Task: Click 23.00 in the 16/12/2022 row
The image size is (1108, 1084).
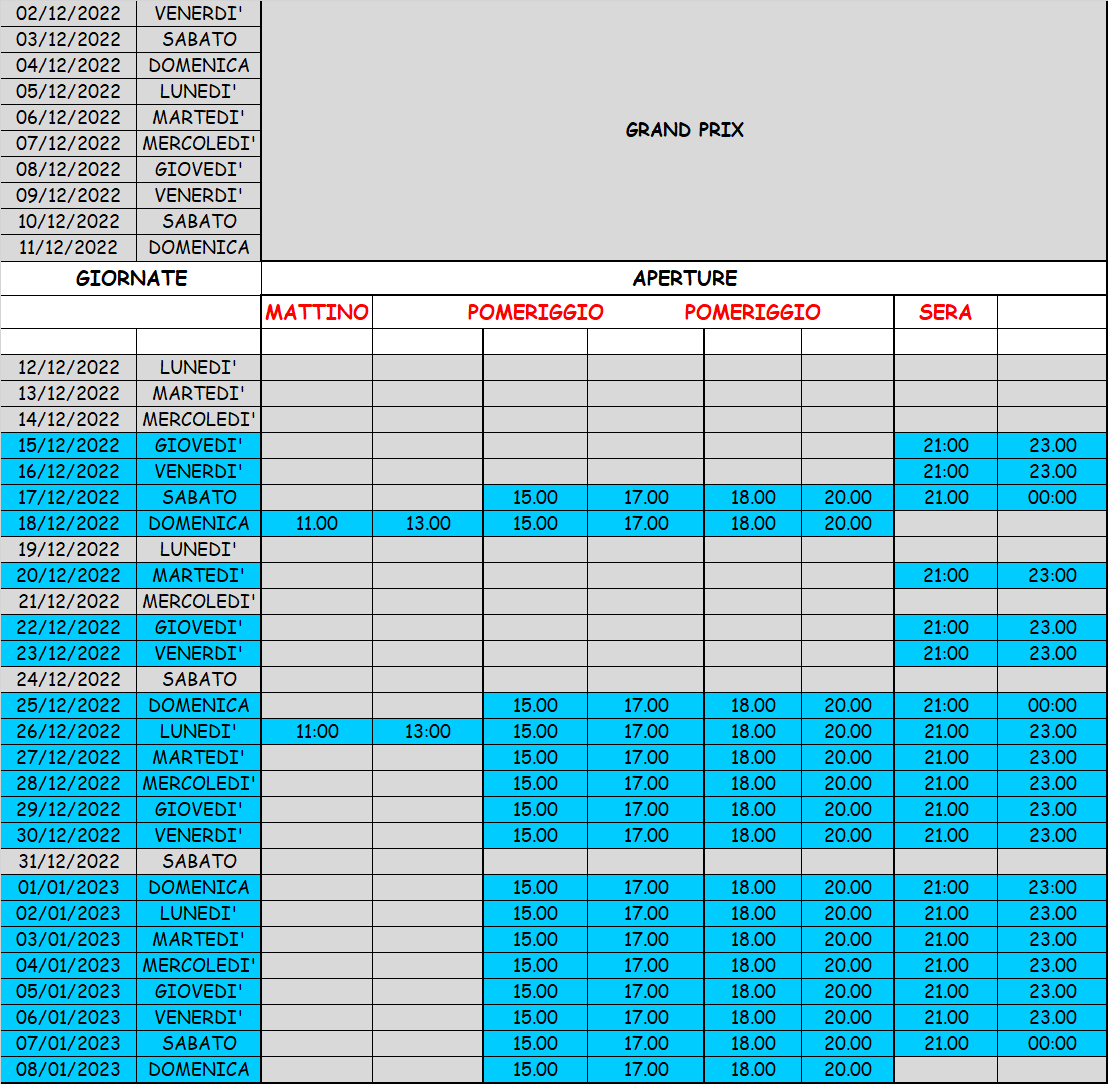Action: (1052, 471)
